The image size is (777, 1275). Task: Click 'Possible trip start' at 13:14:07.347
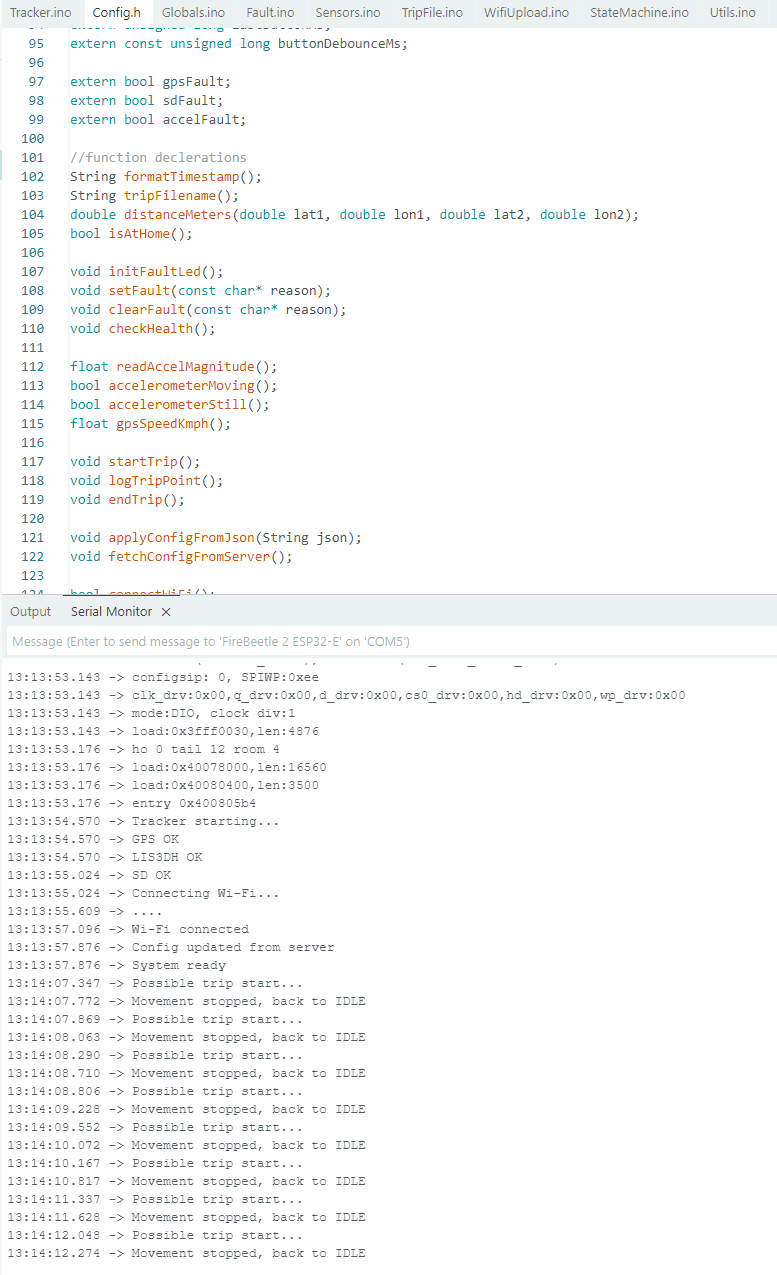[155, 983]
